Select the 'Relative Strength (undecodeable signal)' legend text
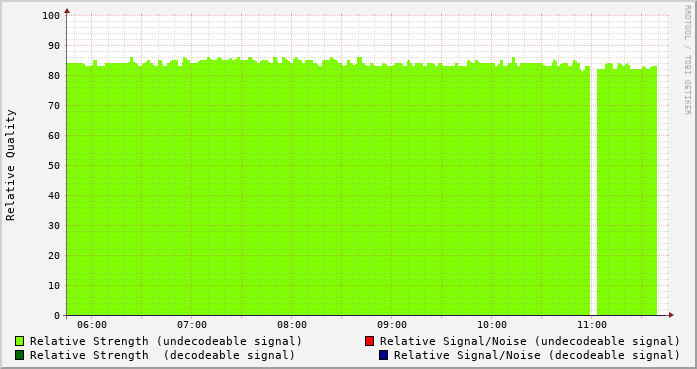 tap(166, 341)
